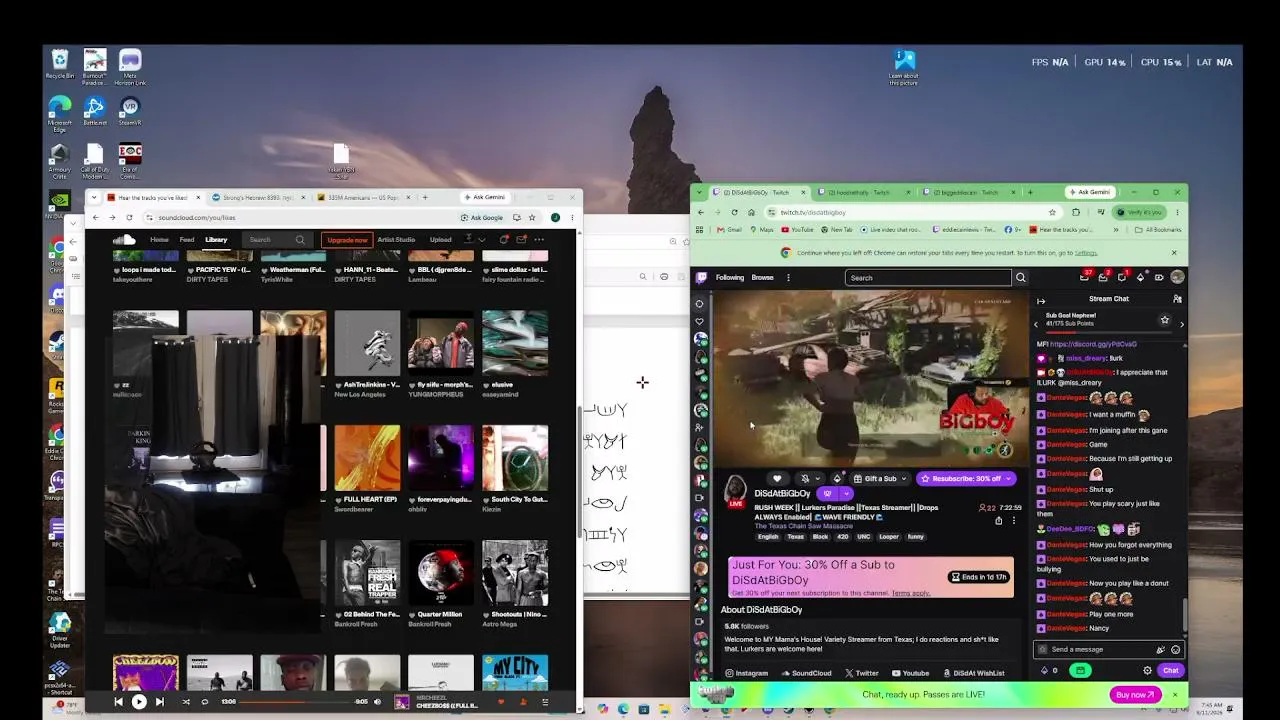Toggle like on South City To Gut track

pyautogui.click(x=486, y=499)
